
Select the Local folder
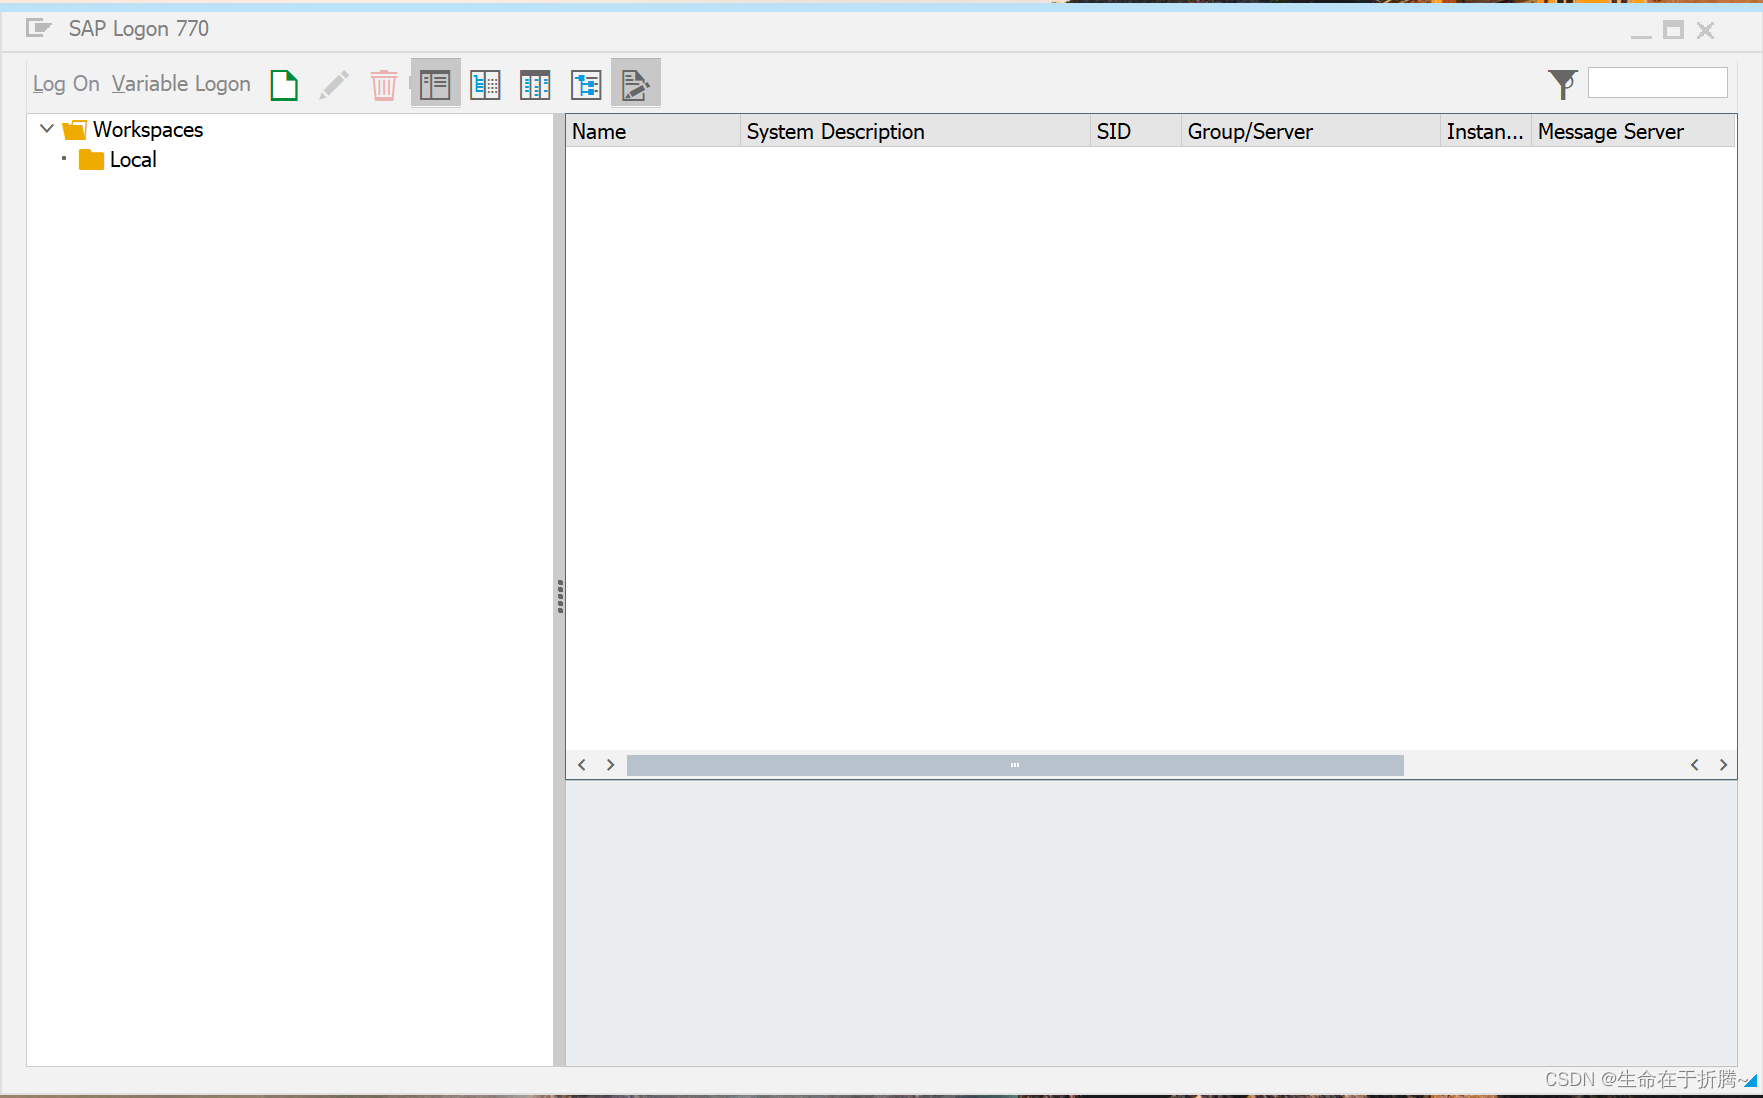pyautogui.click(x=133, y=159)
